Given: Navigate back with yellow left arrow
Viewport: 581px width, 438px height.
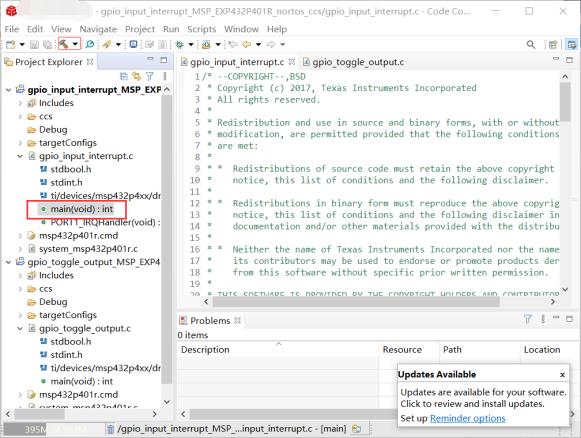Looking at the screenshot, I should pyautogui.click(x=247, y=44).
